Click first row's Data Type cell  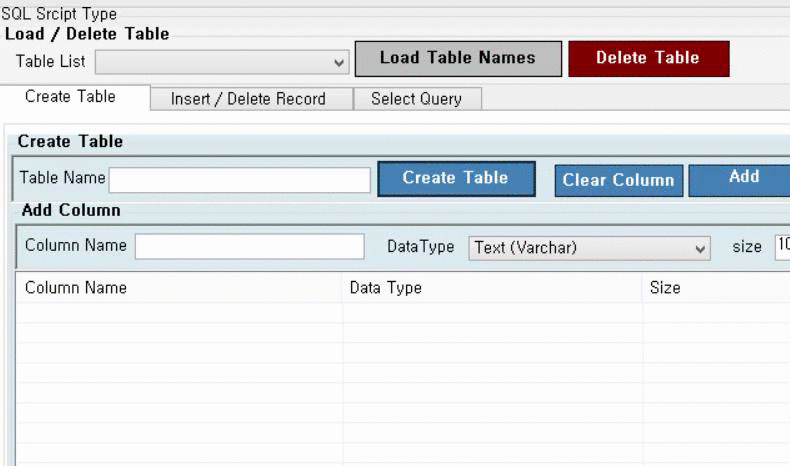pyautogui.click(x=492, y=313)
